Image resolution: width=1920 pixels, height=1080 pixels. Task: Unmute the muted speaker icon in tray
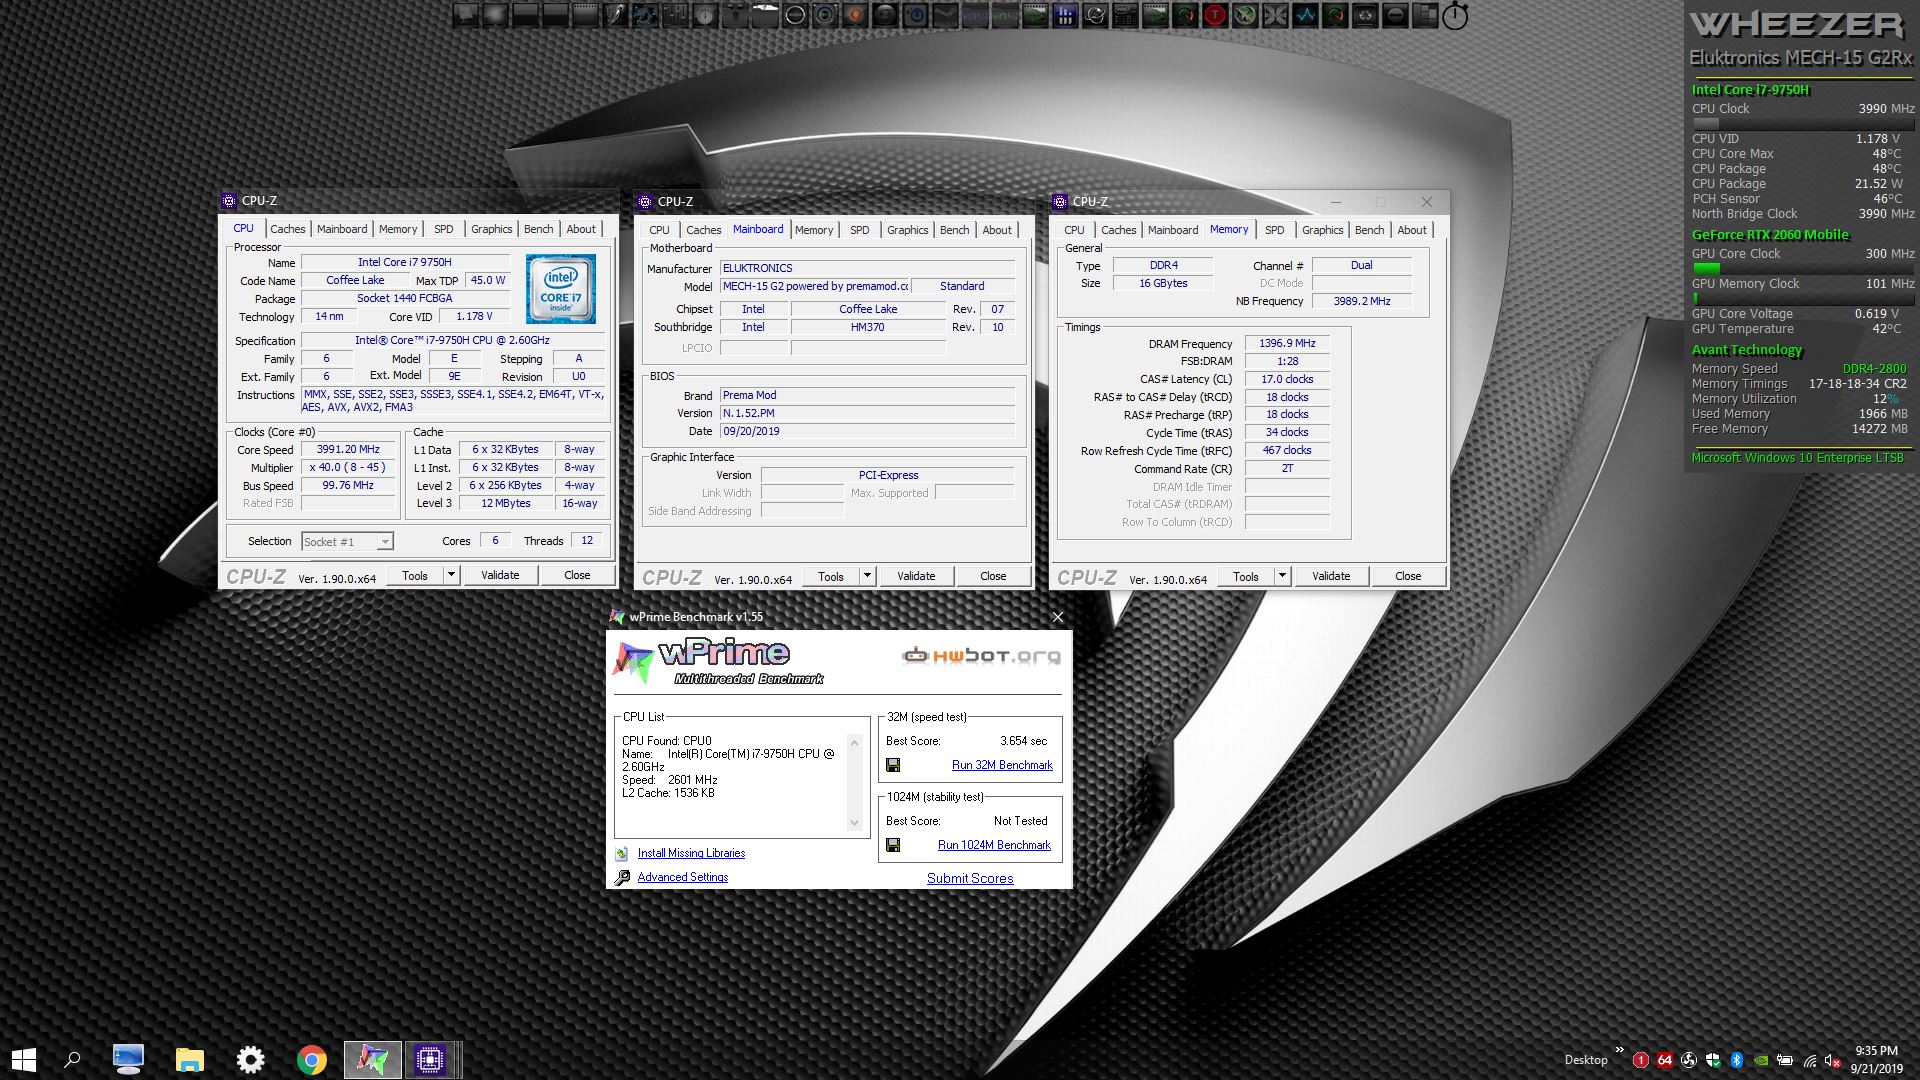click(x=1833, y=1060)
